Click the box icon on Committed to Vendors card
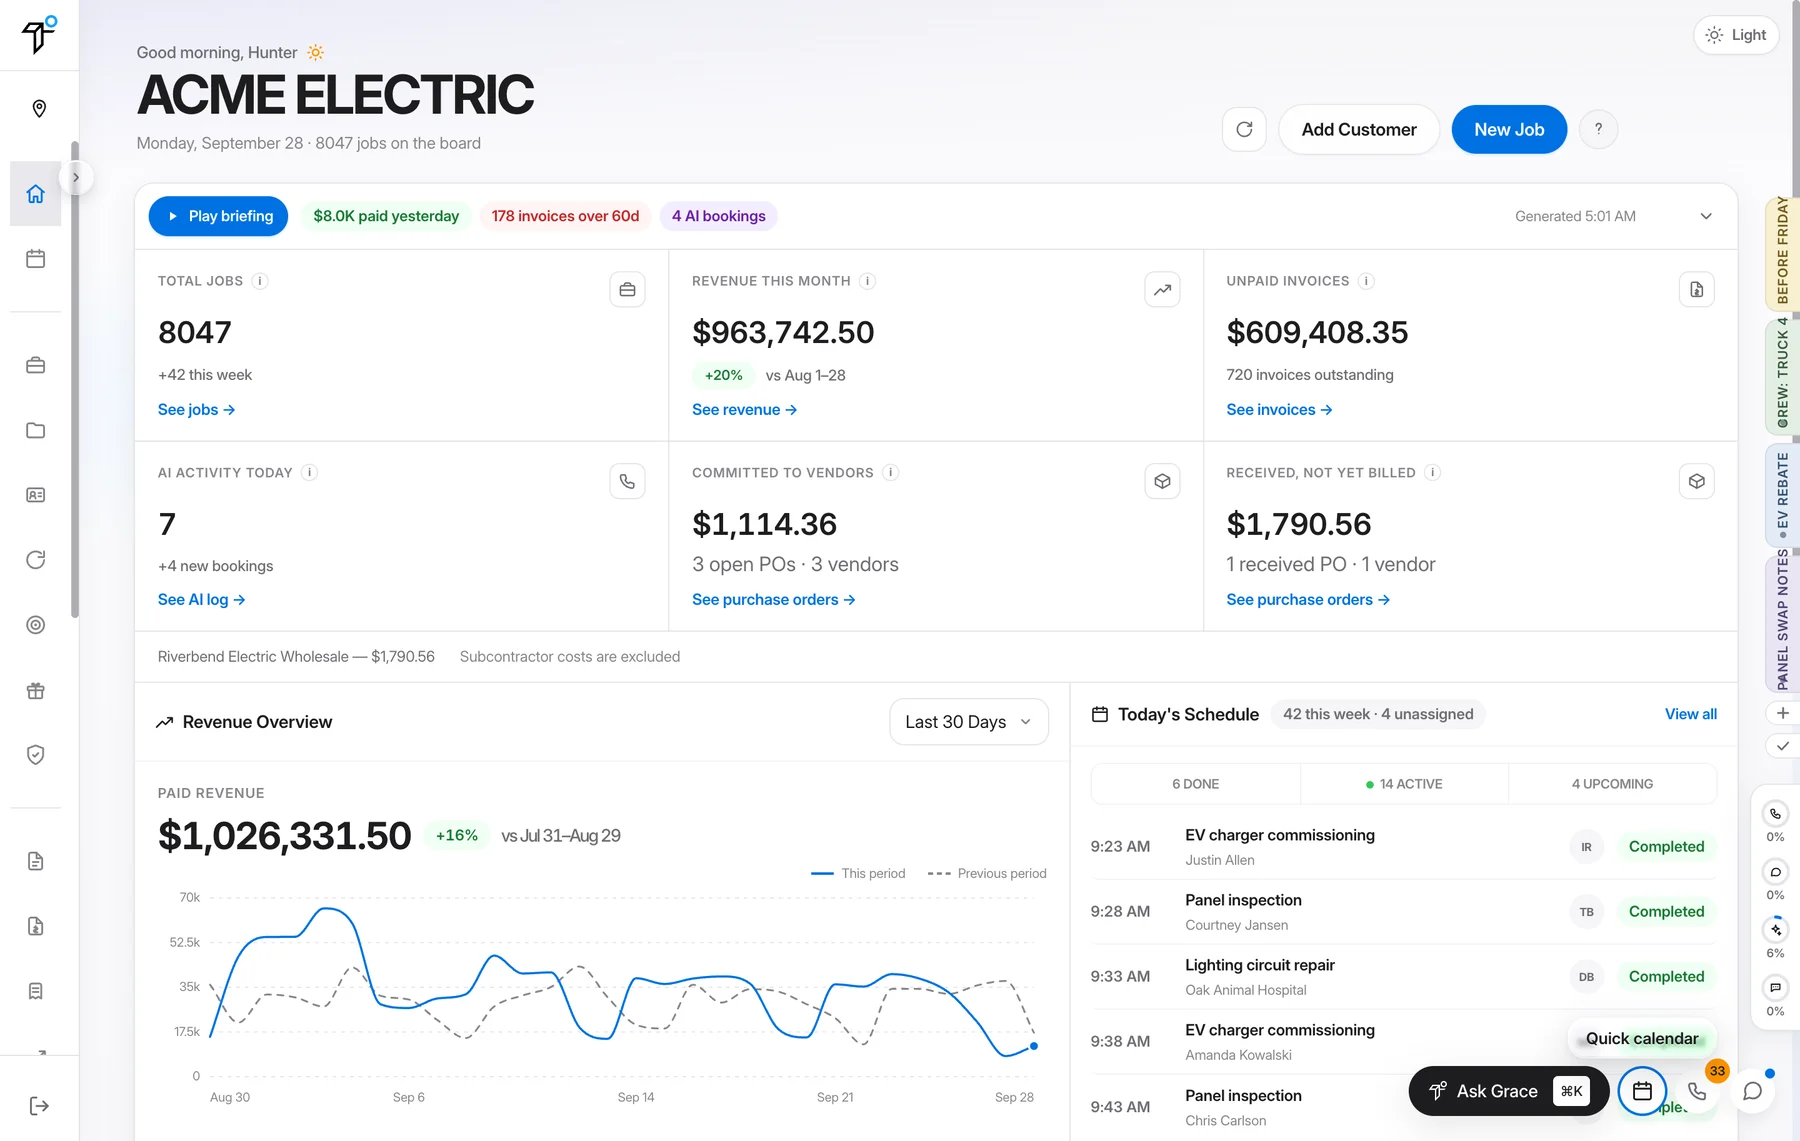The height and width of the screenshot is (1141, 1800). pos(1162,481)
